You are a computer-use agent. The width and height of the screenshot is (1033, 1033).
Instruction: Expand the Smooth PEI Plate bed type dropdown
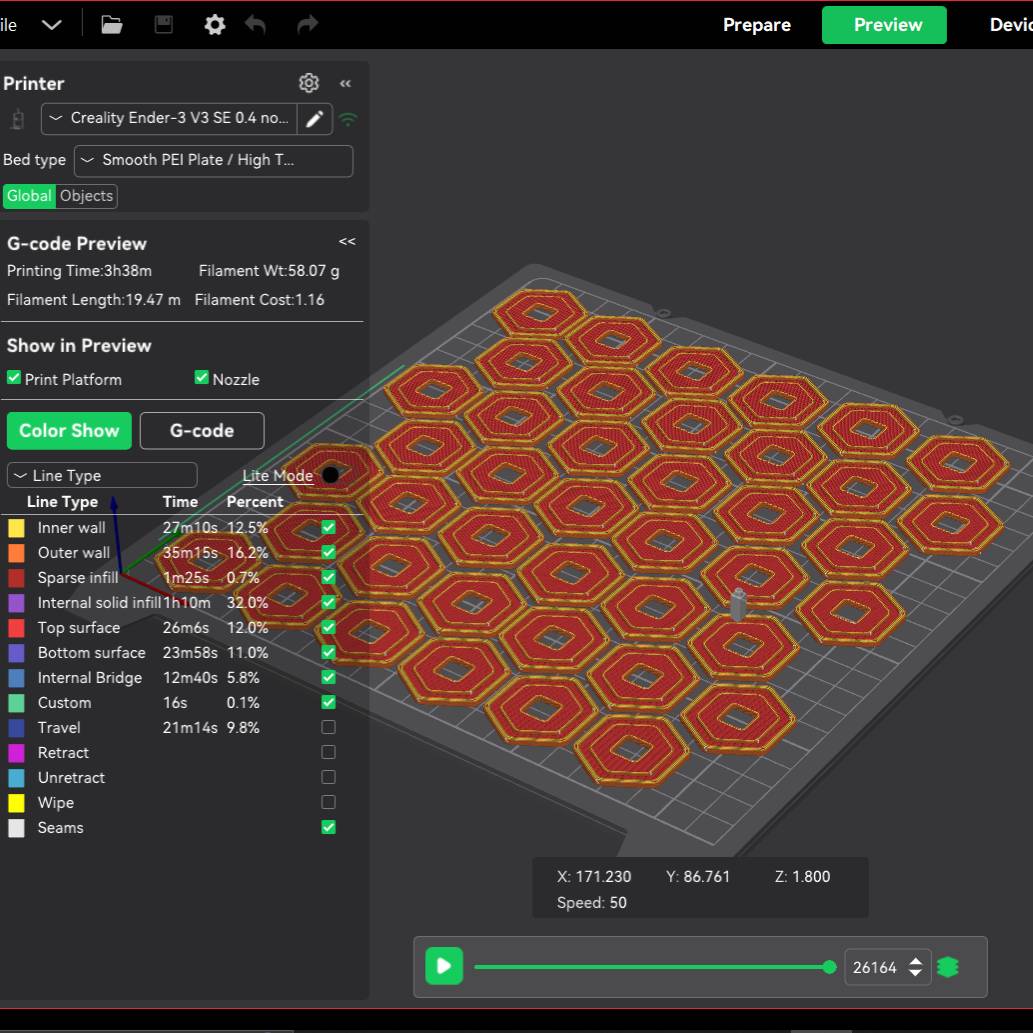coord(213,161)
